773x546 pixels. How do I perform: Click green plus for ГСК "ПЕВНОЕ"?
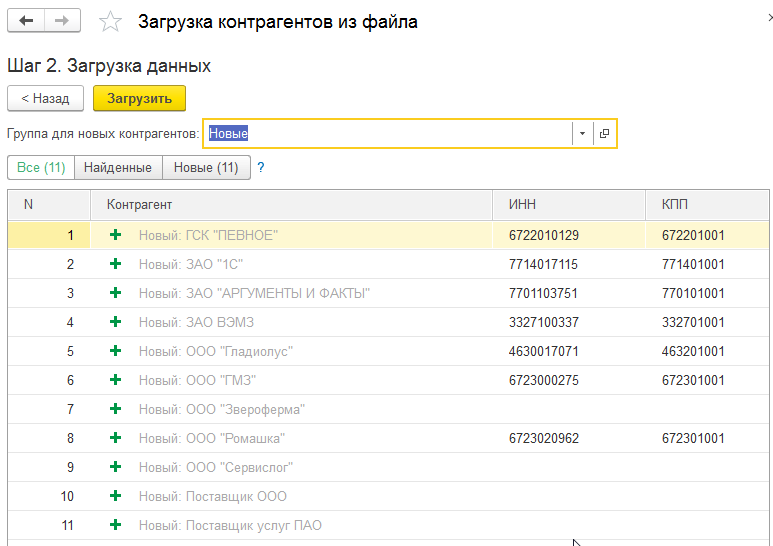115,235
